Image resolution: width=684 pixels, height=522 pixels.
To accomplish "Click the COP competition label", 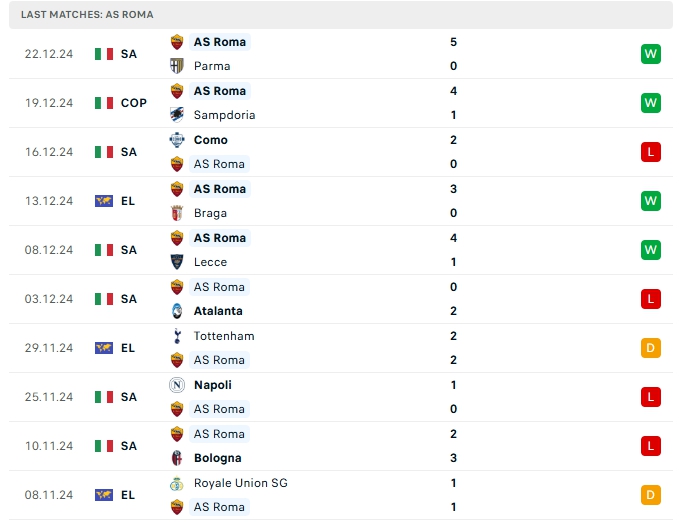I will [x=134, y=103].
